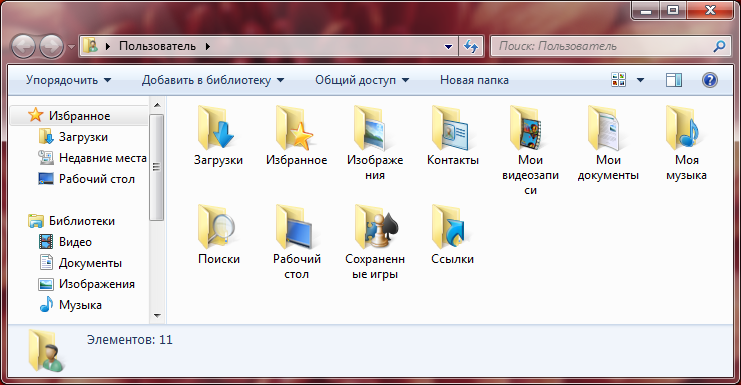Toggle the preview pane button
The height and width of the screenshot is (385, 741).
tap(674, 80)
